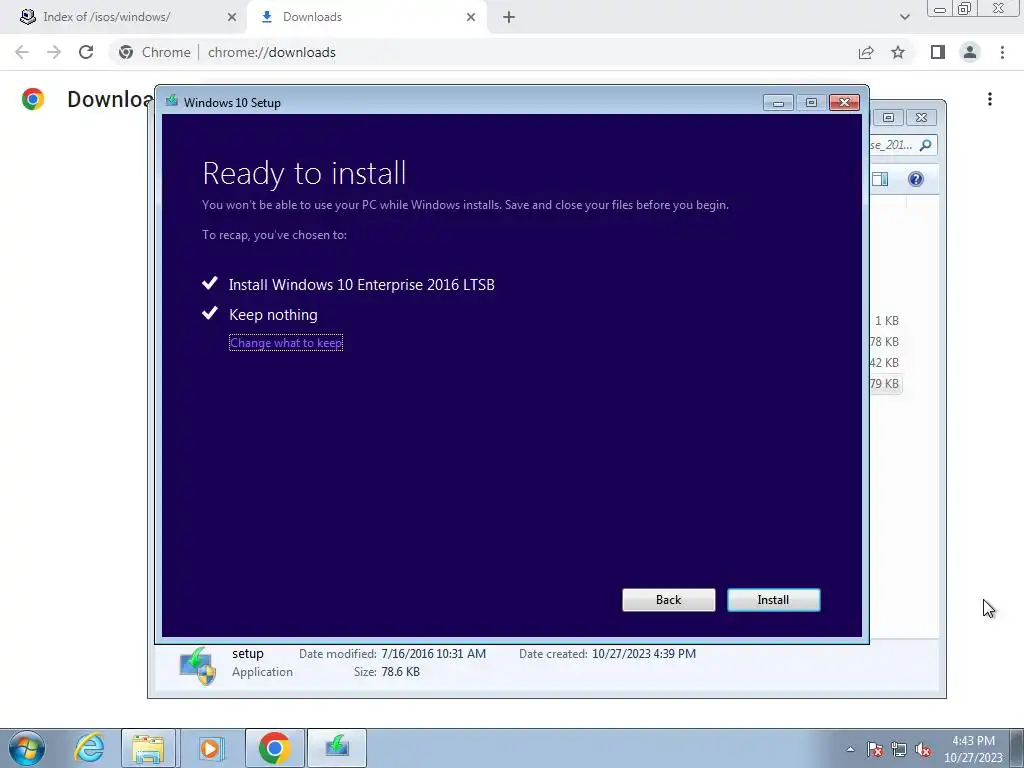Click the Chrome logo on Downloads page
Screen dimensions: 1024x768
coord(33,99)
